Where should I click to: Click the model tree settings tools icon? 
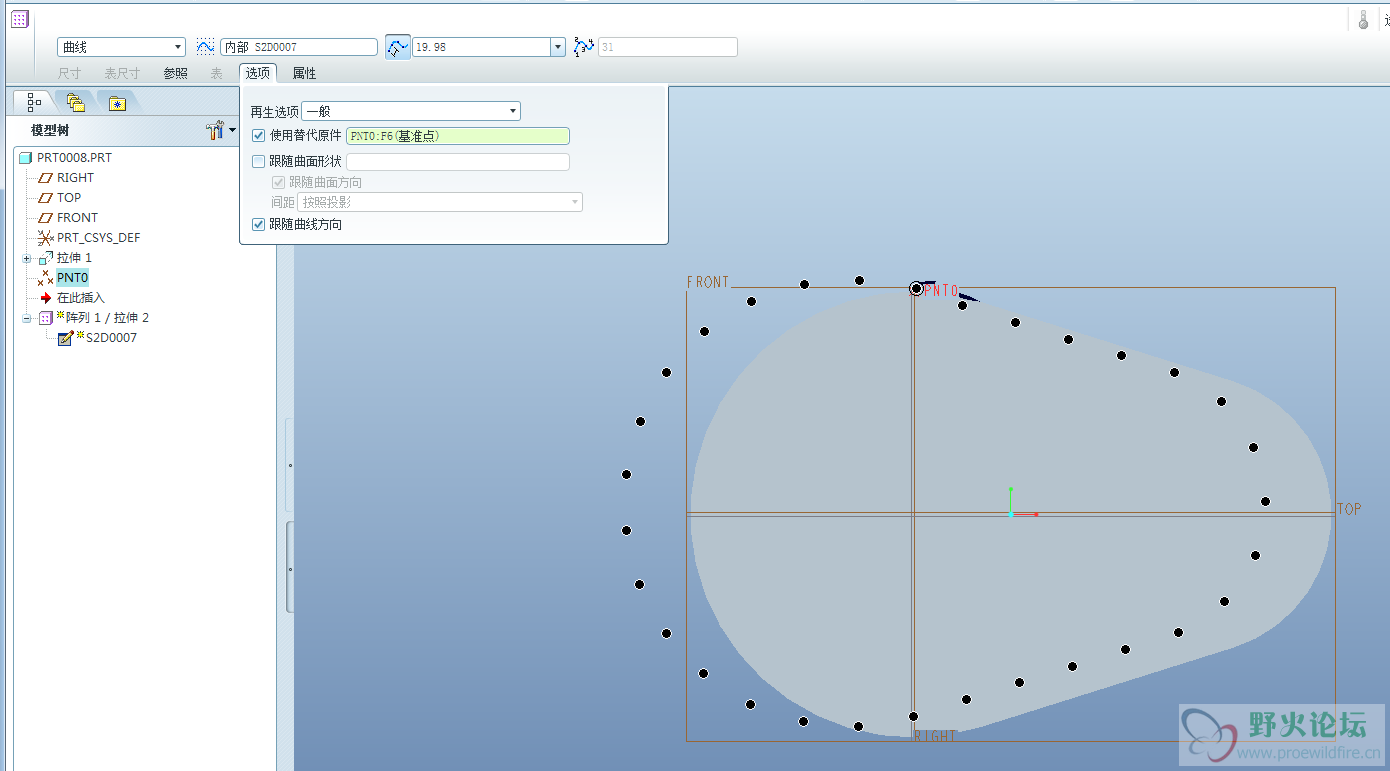click(x=214, y=130)
